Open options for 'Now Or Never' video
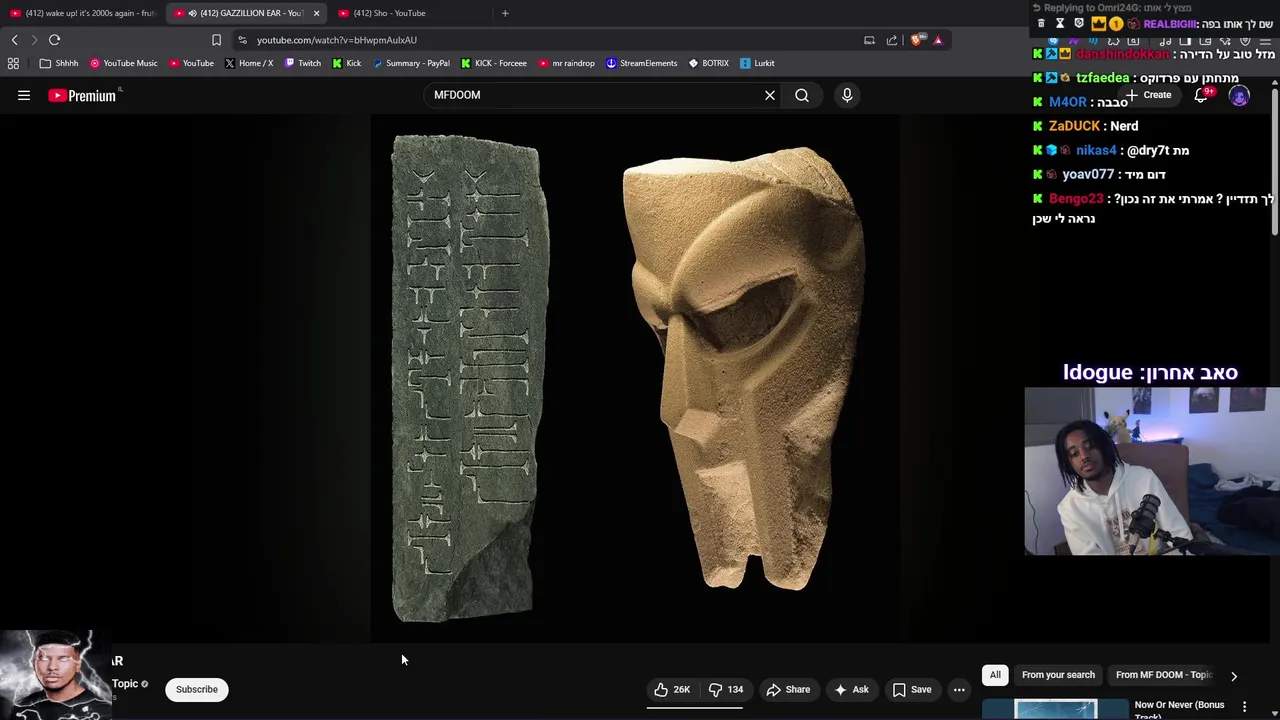The image size is (1280, 720). tap(1244, 707)
